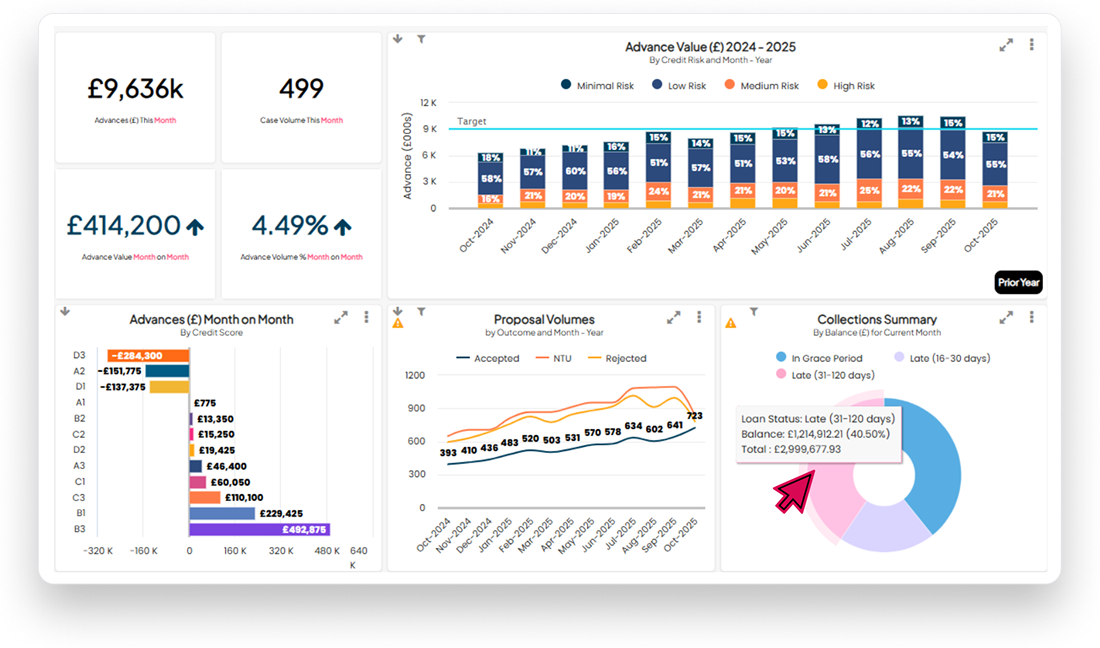Click the purple B3 bar for £492,875
Screen dimensions: 1100x648
pyautogui.click(x=259, y=530)
